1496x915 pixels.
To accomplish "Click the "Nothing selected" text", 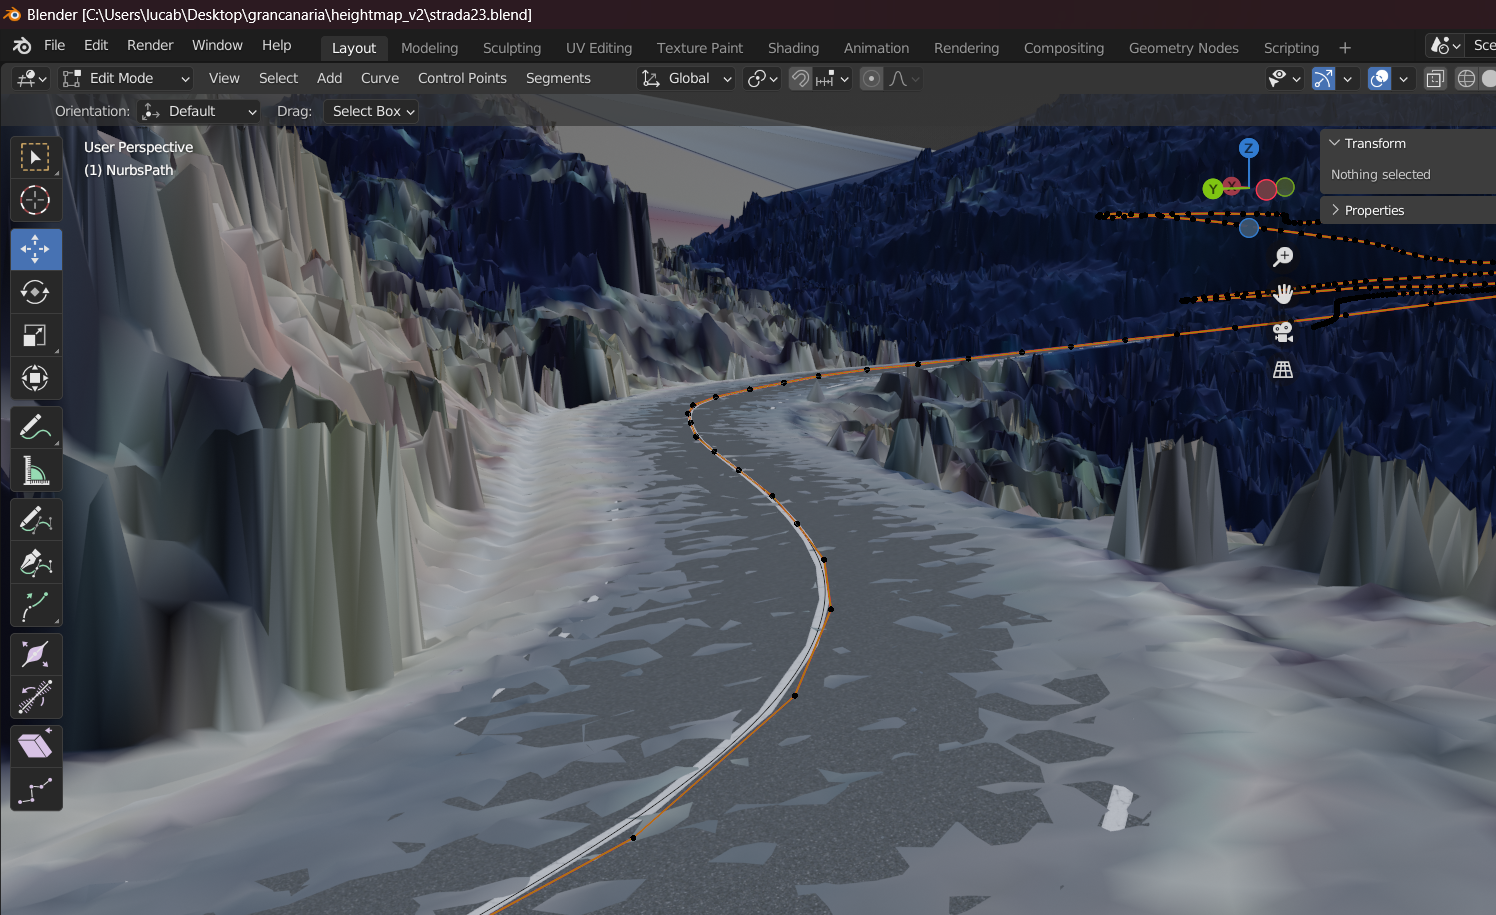I will (x=1380, y=175).
